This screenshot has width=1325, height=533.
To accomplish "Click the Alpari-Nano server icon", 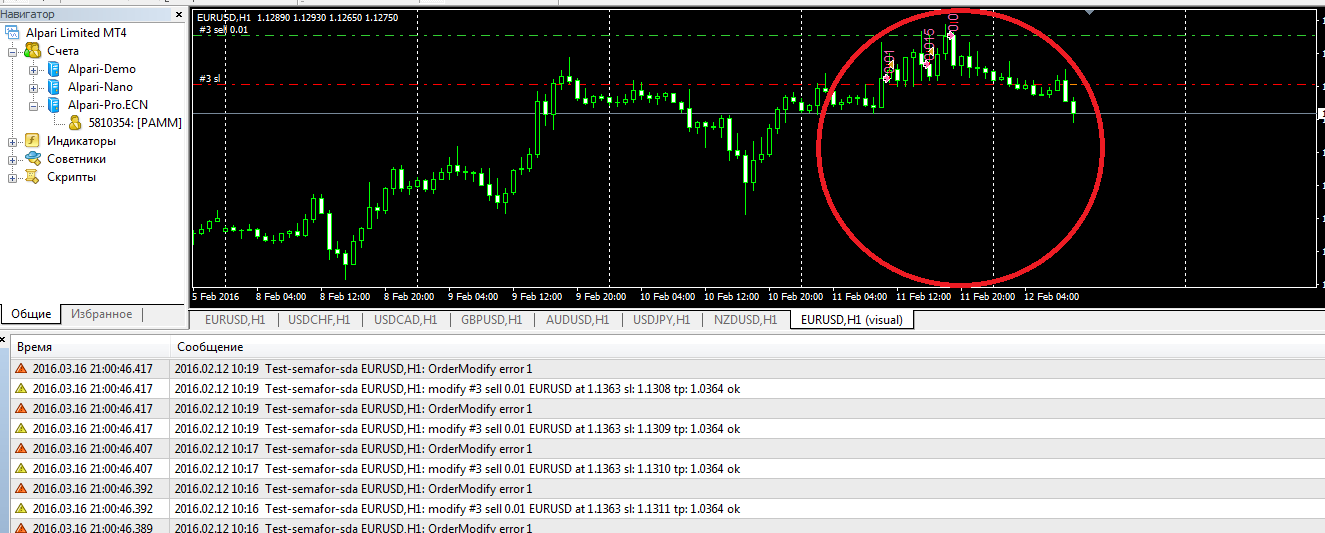I will (x=53, y=87).
